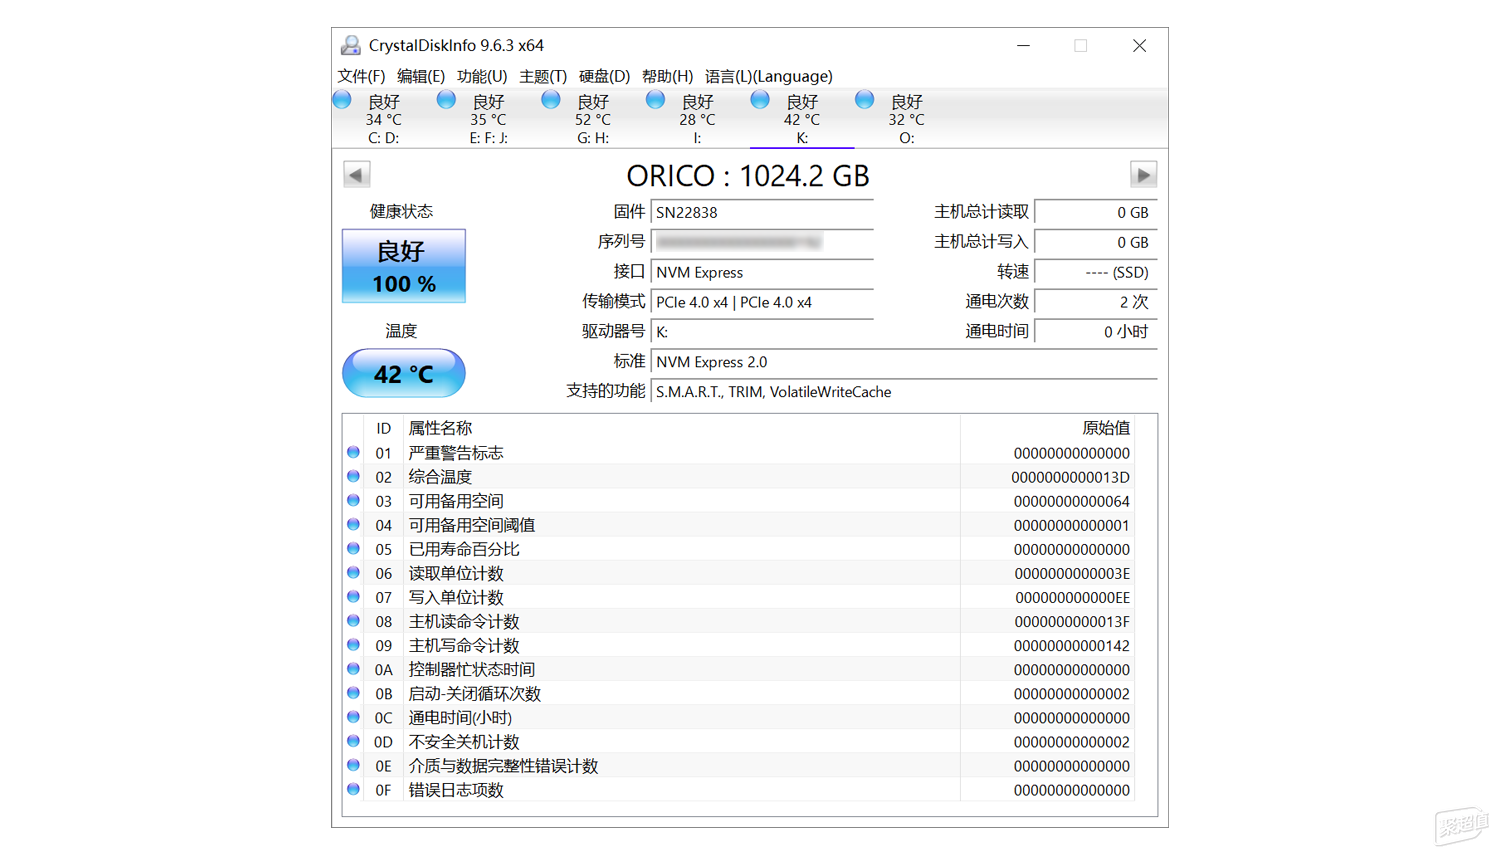Open the 帮助(H) menu
This screenshot has width=1500, height=857.
[x=667, y=76]
